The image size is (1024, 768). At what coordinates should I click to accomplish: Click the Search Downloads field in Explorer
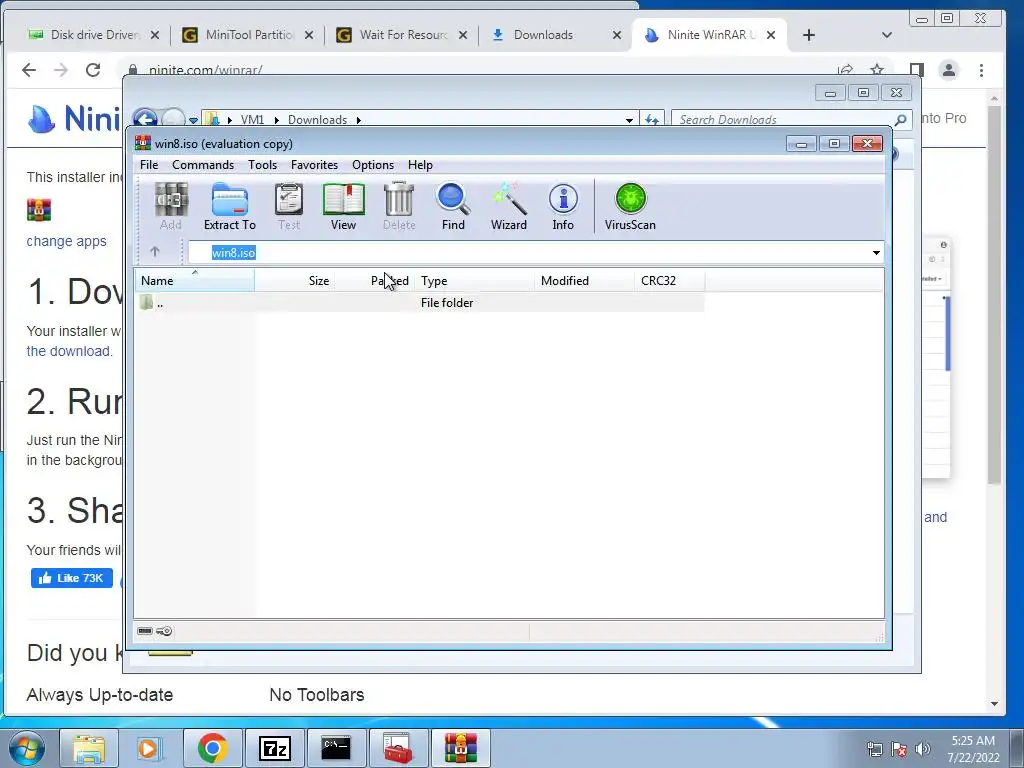pos(791,120)
